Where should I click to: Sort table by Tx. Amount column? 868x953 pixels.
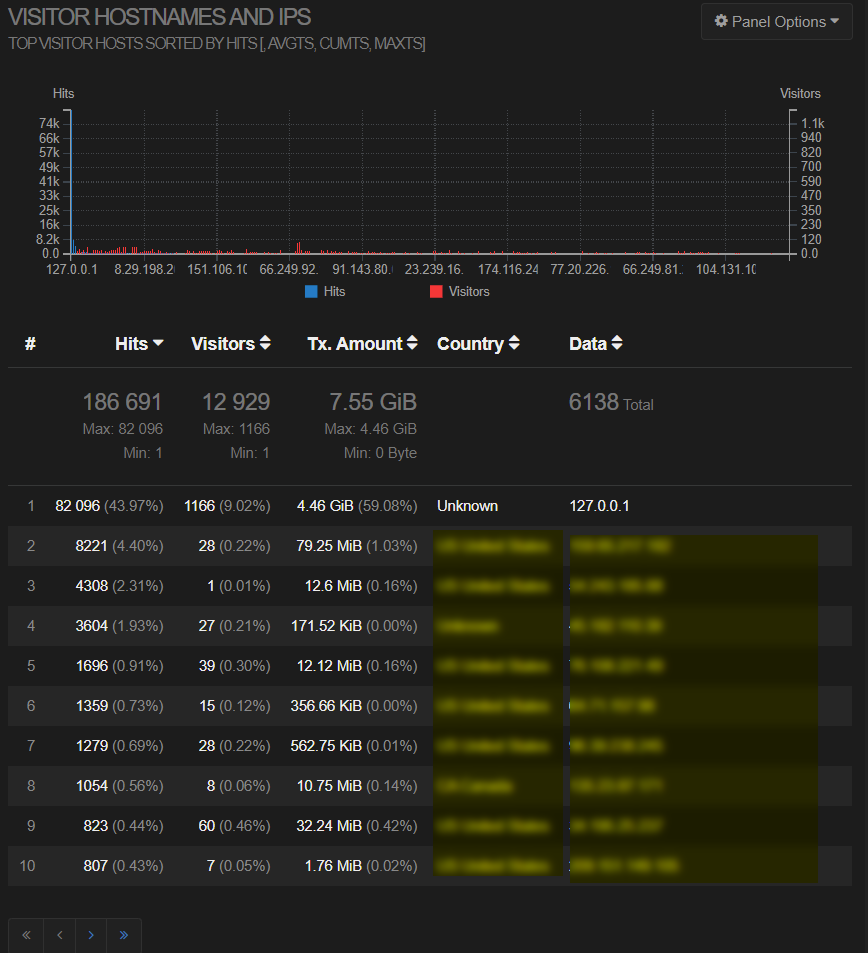point(362,344)
